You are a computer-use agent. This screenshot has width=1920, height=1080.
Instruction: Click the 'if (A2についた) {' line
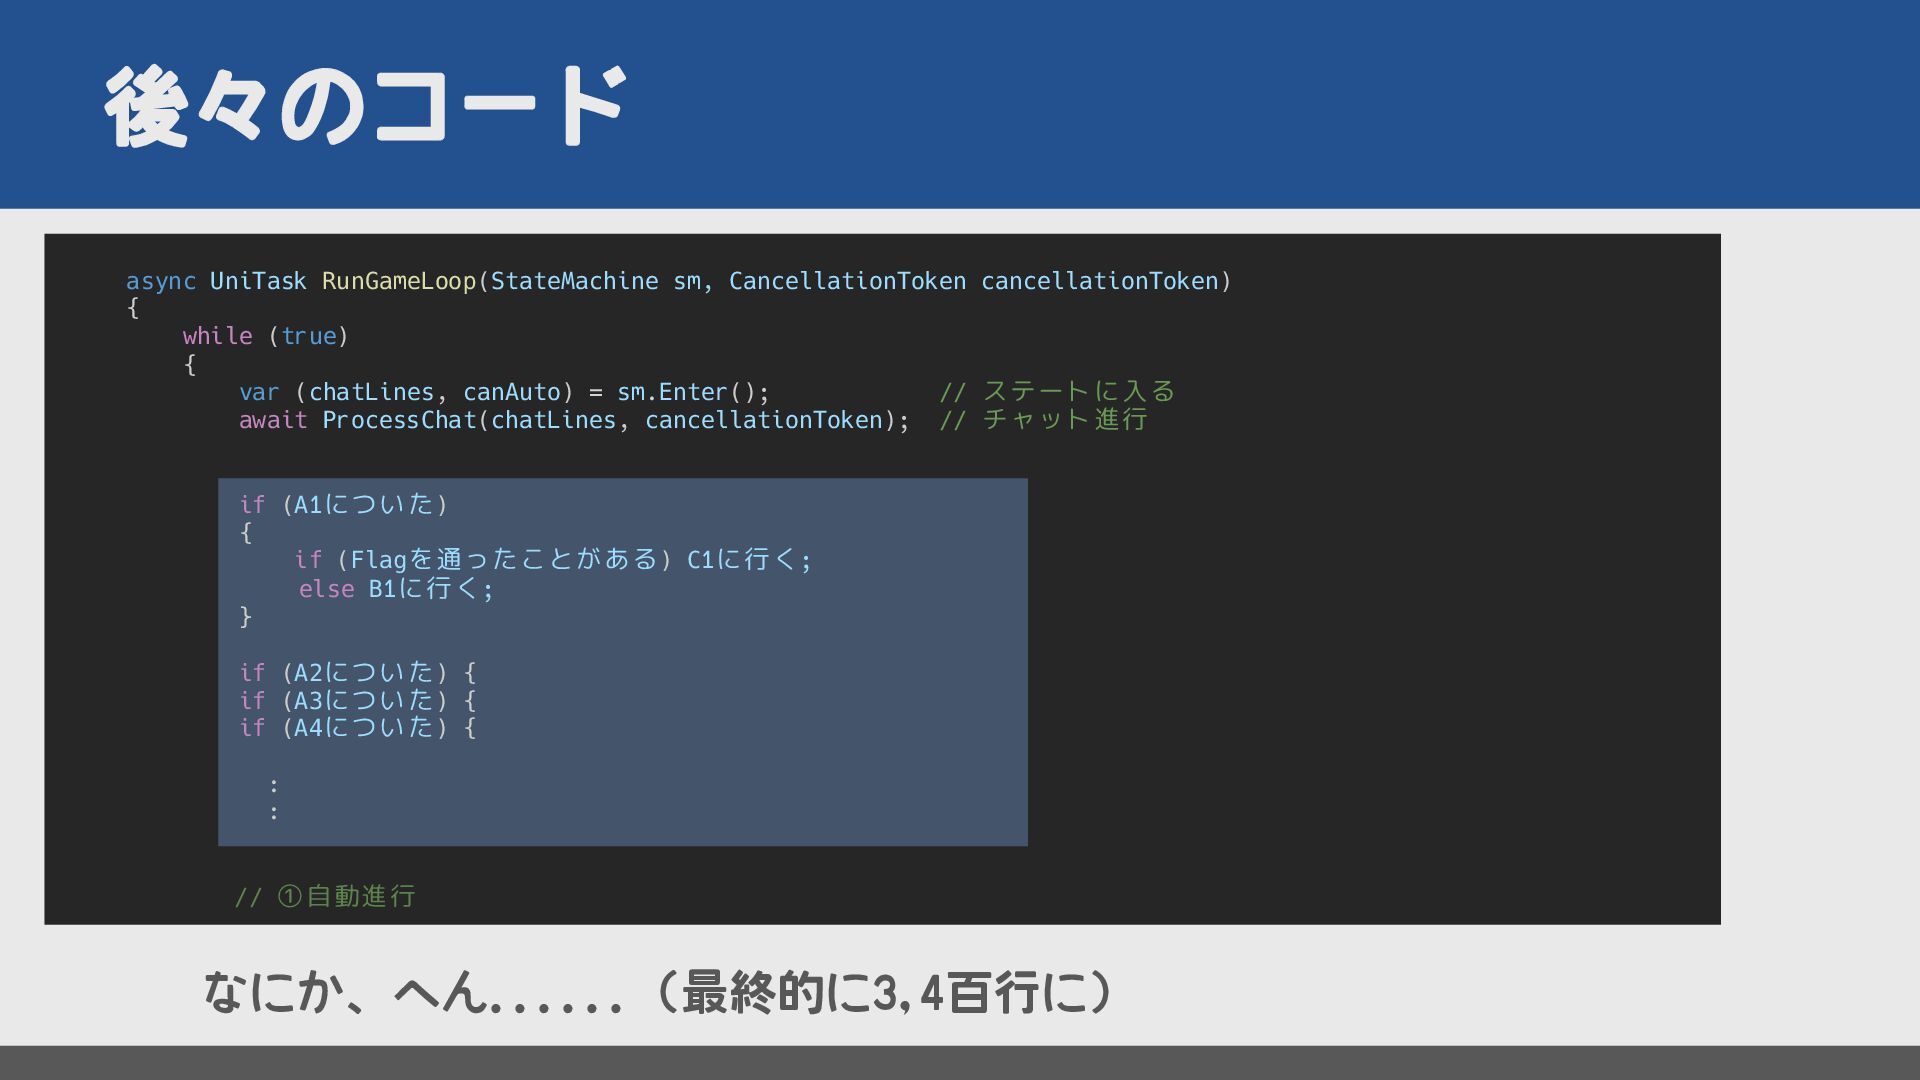coord(358,672)
